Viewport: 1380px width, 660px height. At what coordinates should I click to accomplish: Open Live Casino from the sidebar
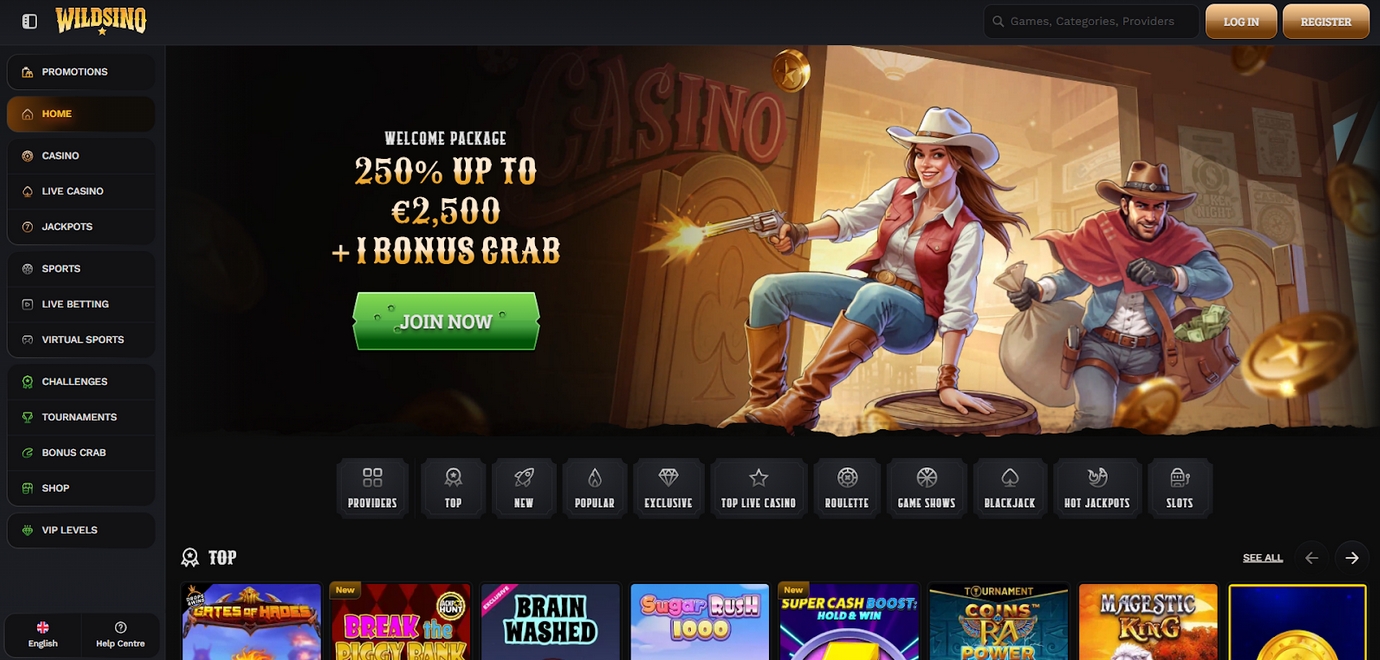(81, 191)
